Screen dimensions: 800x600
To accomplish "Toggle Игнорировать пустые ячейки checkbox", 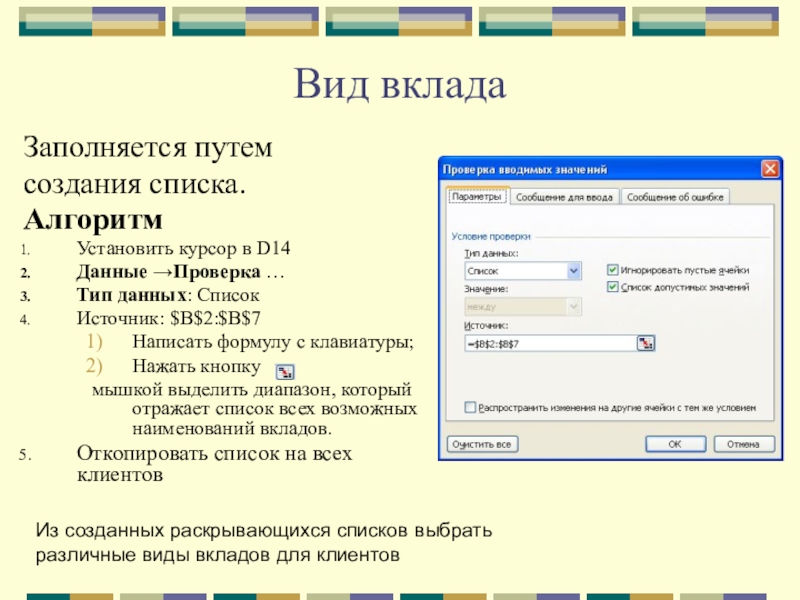I will click(613, 270).
